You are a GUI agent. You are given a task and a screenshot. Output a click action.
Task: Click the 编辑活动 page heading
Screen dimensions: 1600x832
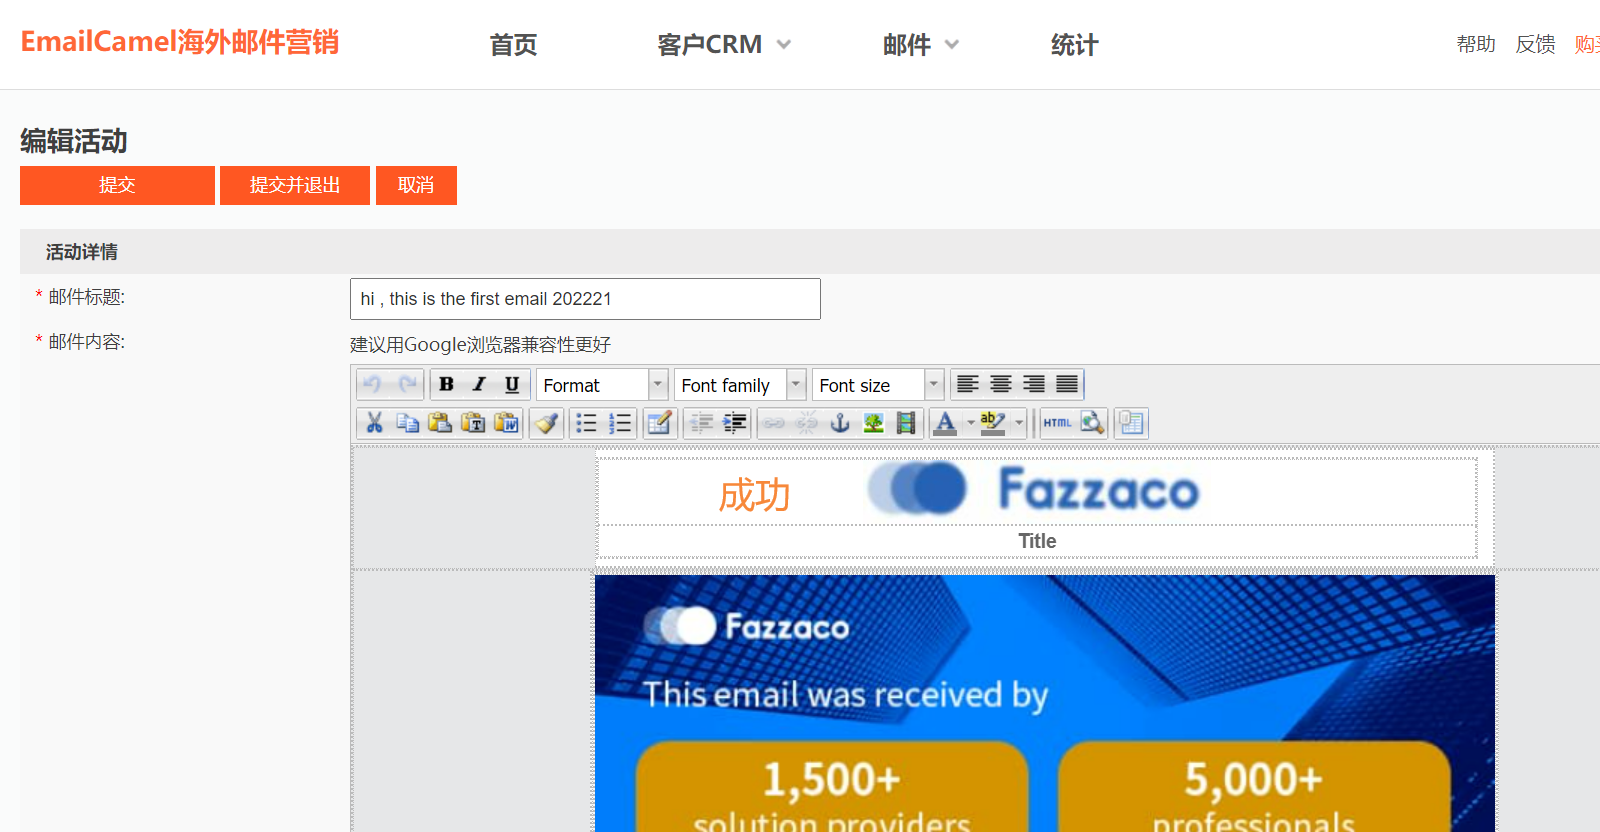coord(74,141)
